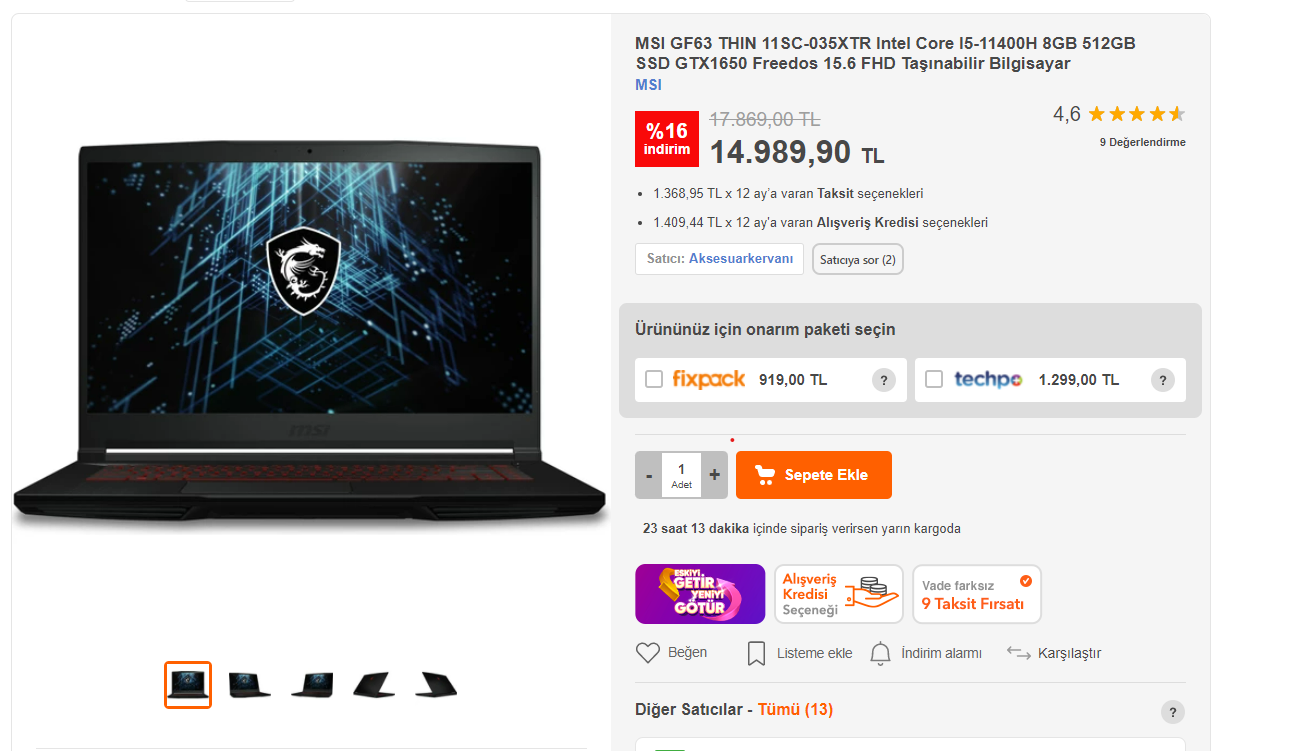Viewport: 1292px width, 751px height.
Task: Add product with Sepete Ekle button
Action: 814,475
